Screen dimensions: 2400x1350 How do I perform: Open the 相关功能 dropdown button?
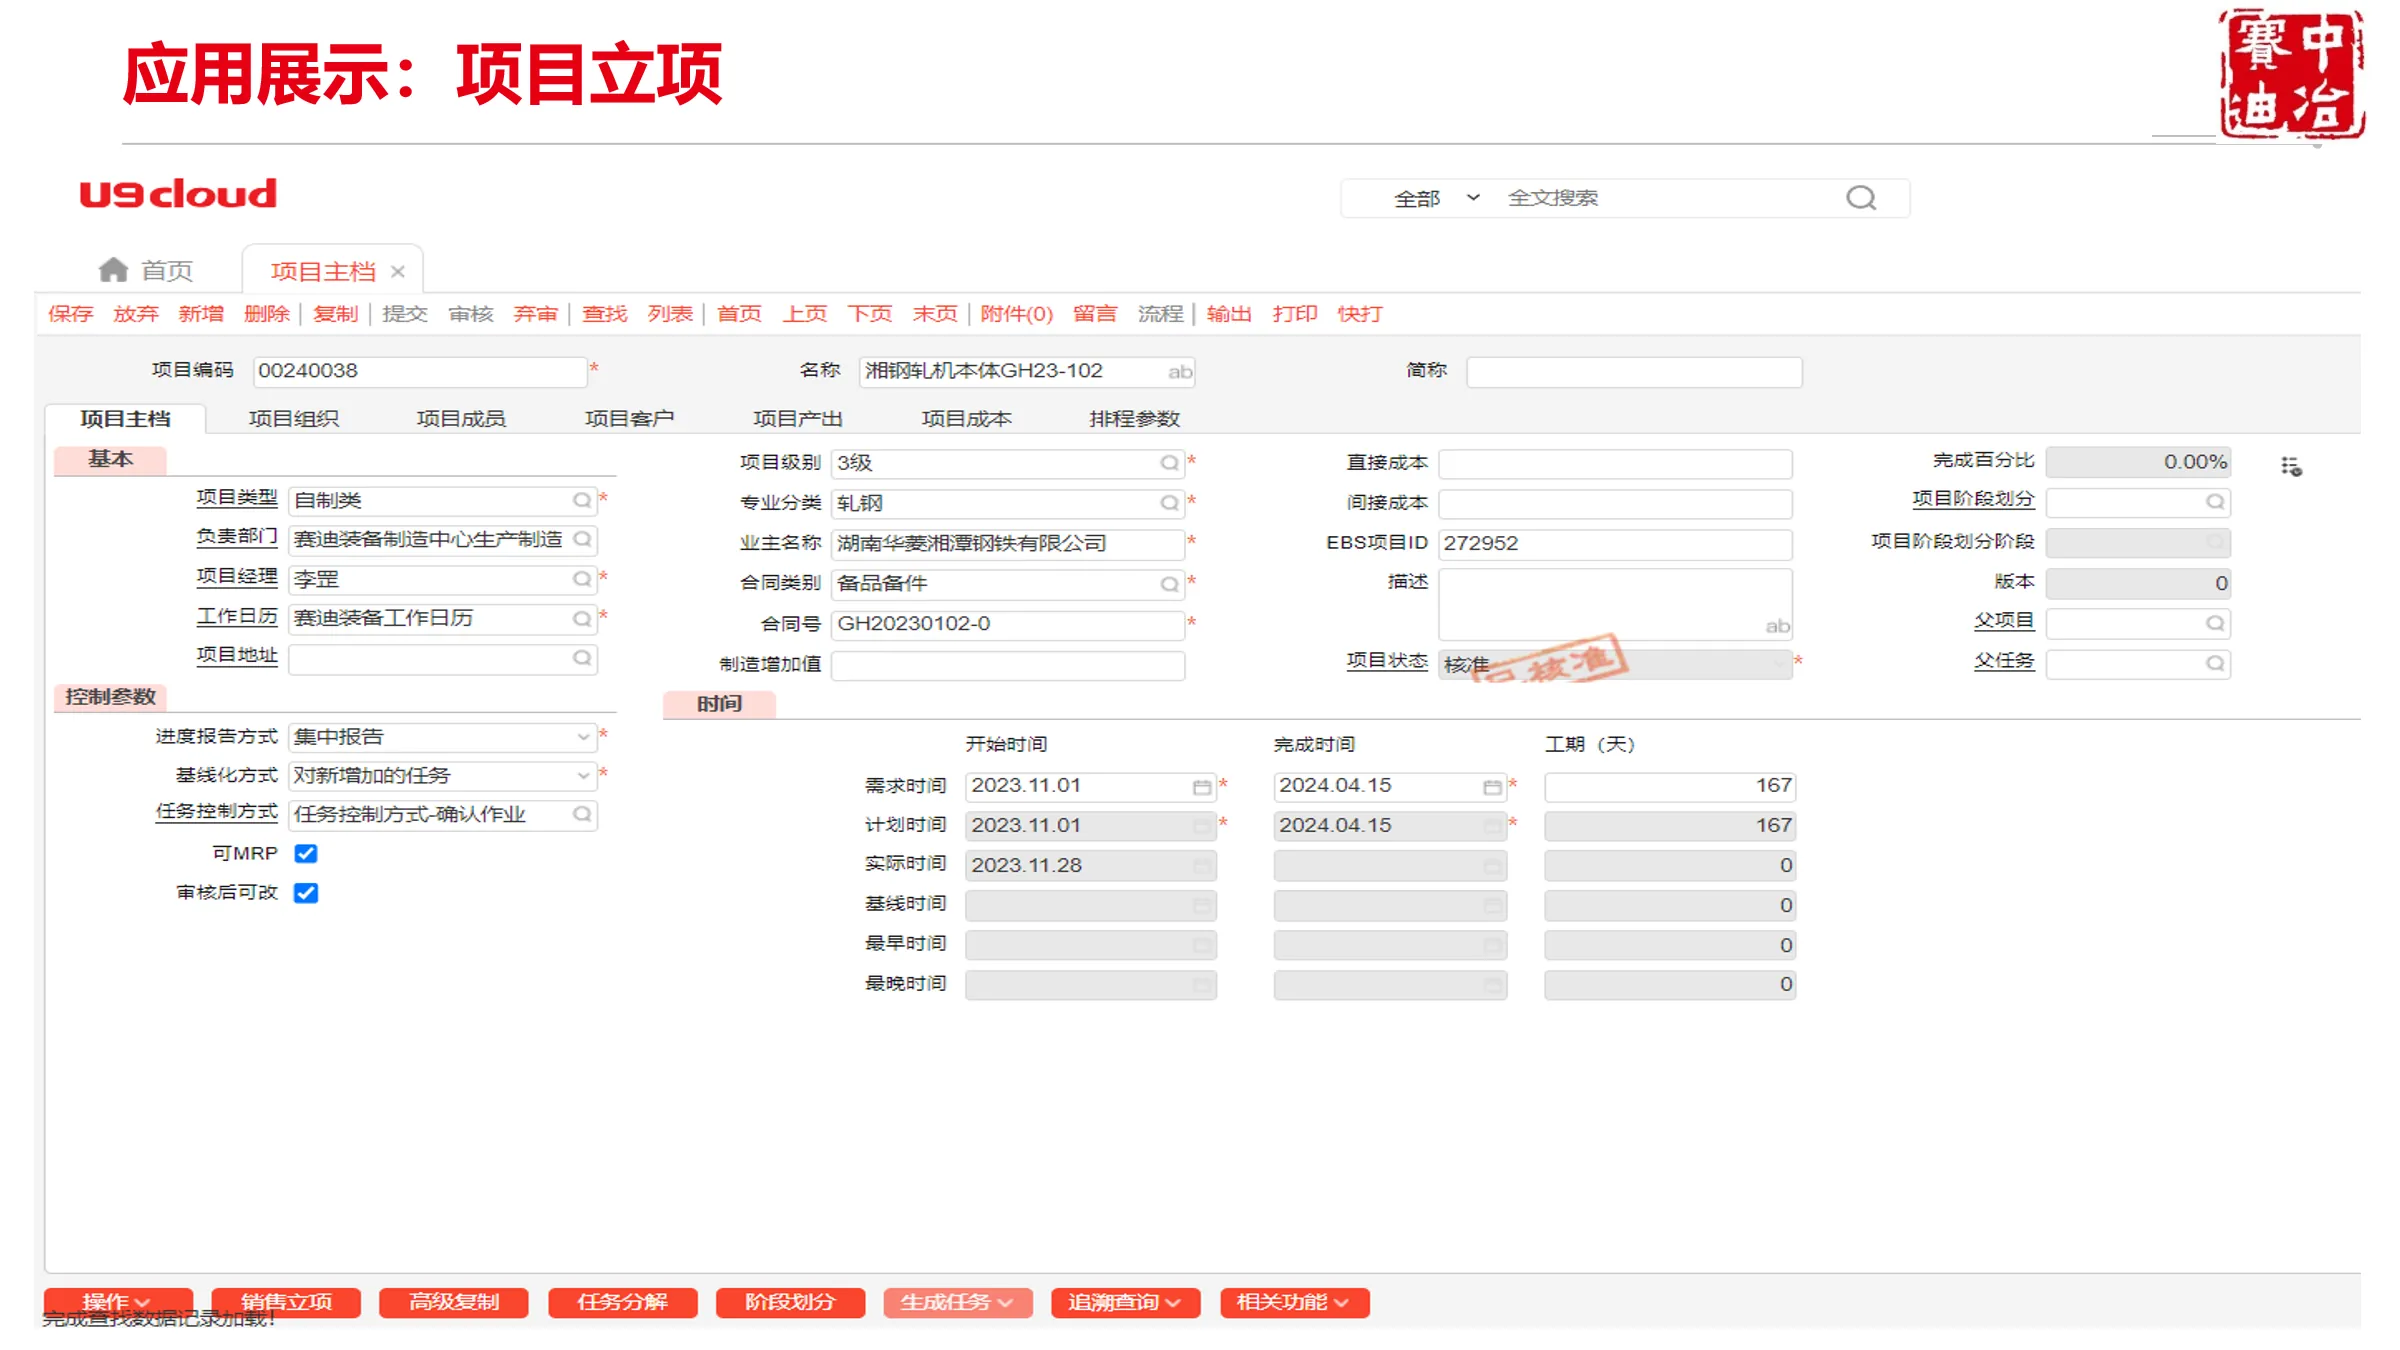(1294, 1302)
